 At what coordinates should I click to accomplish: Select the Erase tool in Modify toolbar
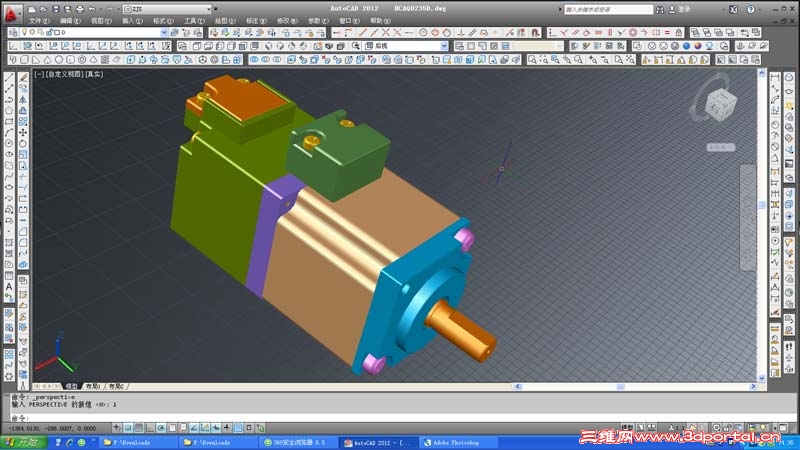pos(23,78)
